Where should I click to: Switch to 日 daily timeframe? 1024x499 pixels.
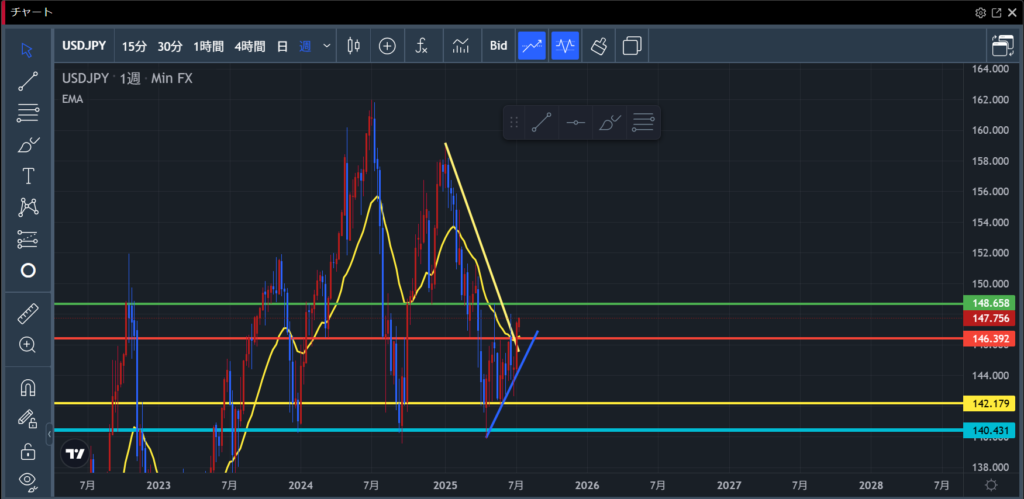(x=282, y=46)
